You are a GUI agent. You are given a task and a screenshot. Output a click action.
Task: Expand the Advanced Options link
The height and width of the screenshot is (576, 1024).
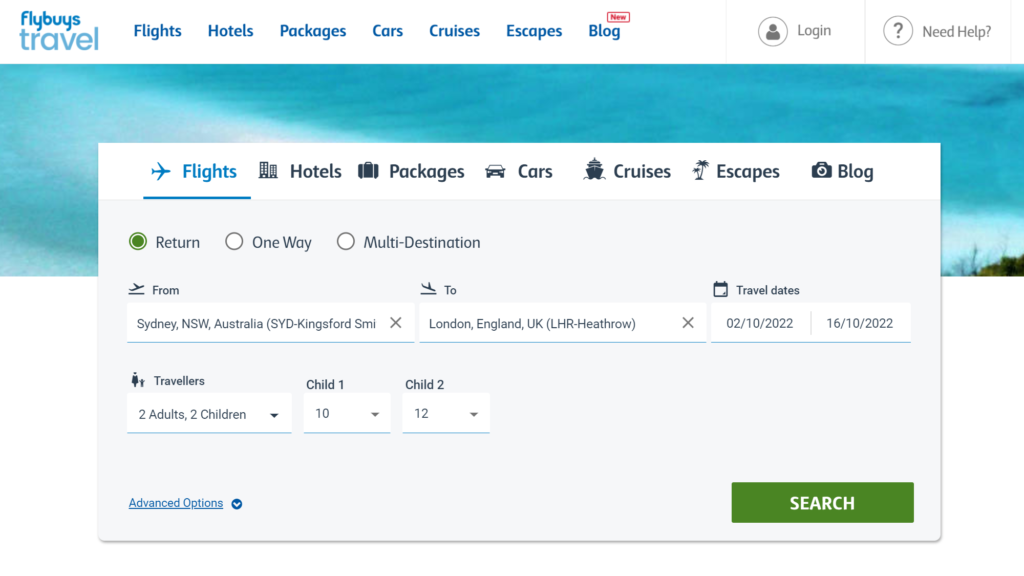[x=176, y=502]
